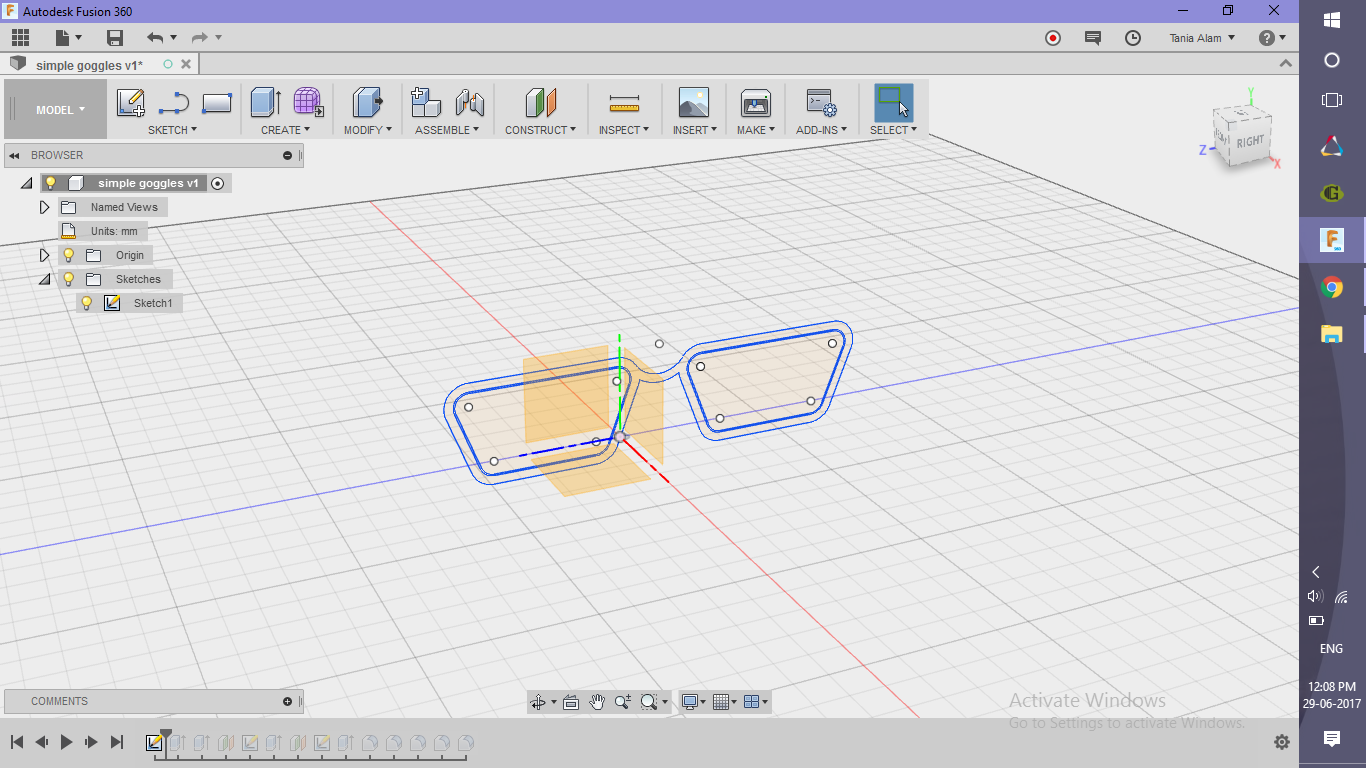Collapse the Sketches folder
This screenshot has height=768, width=1366.
coord(44,279)
